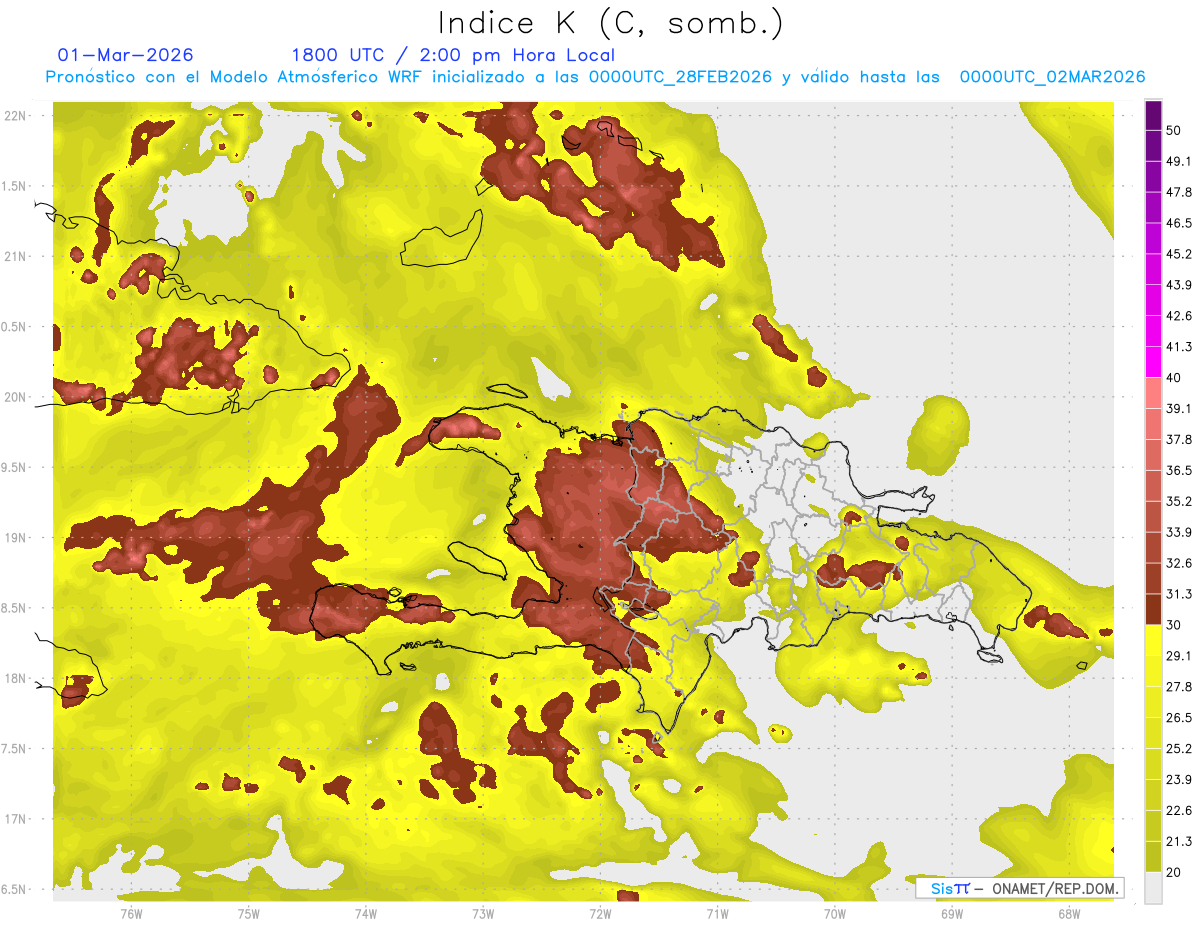This screenshot has width=1200, height=927.
Task: Click the "25.2" colorbar value
Action: click(1179, 748)
